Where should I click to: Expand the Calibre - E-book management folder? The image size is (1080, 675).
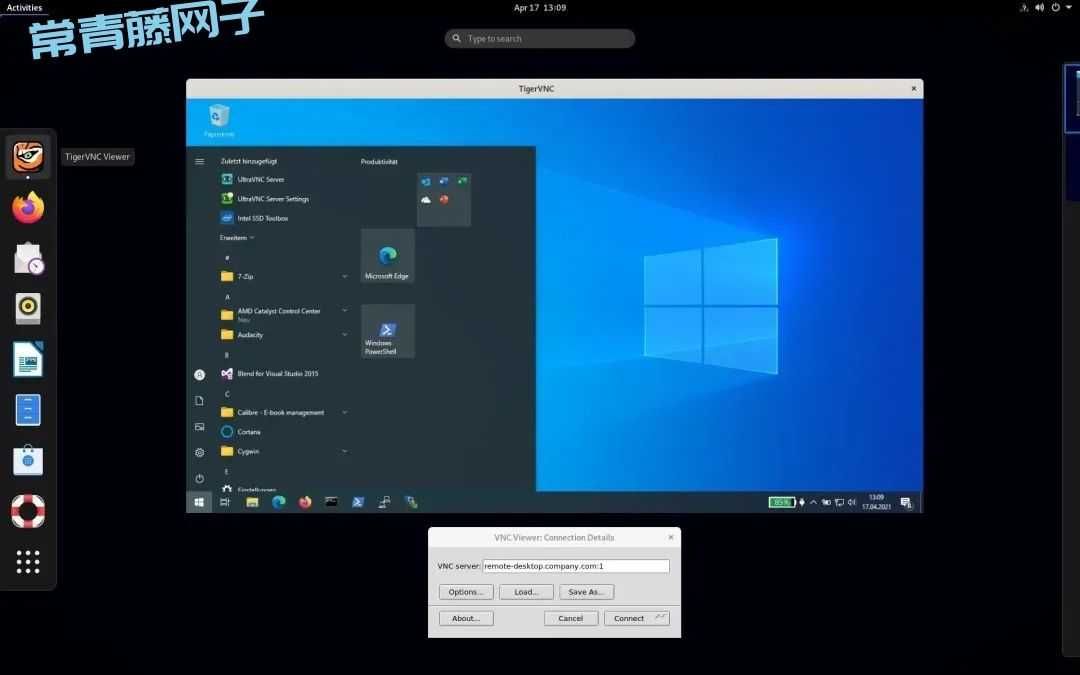tap(344, 413)
